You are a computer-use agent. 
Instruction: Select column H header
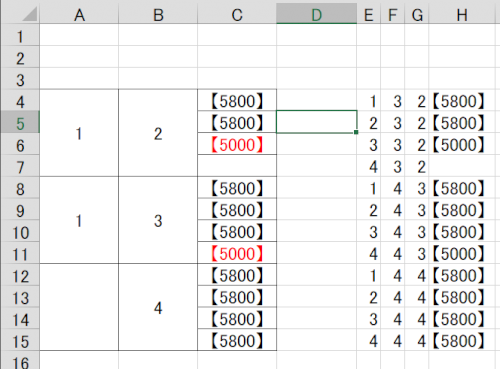(x=462, y=15)
